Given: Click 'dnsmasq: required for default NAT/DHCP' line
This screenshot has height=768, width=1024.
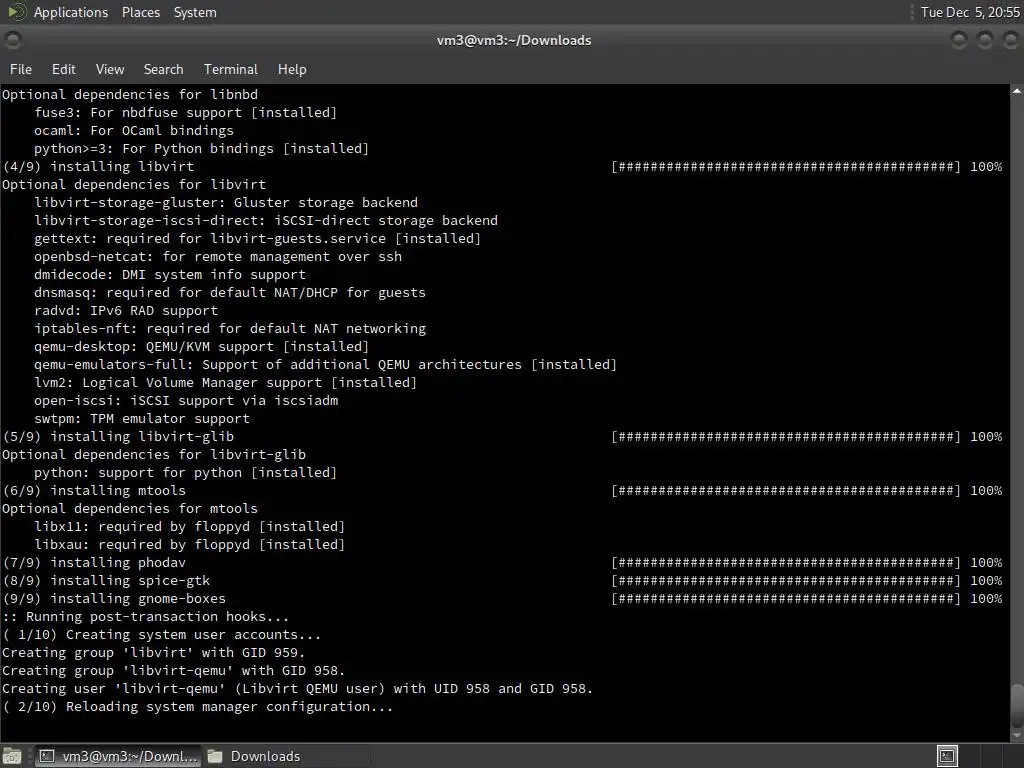Looking at the screenshot, I should [x=230, y=293].
